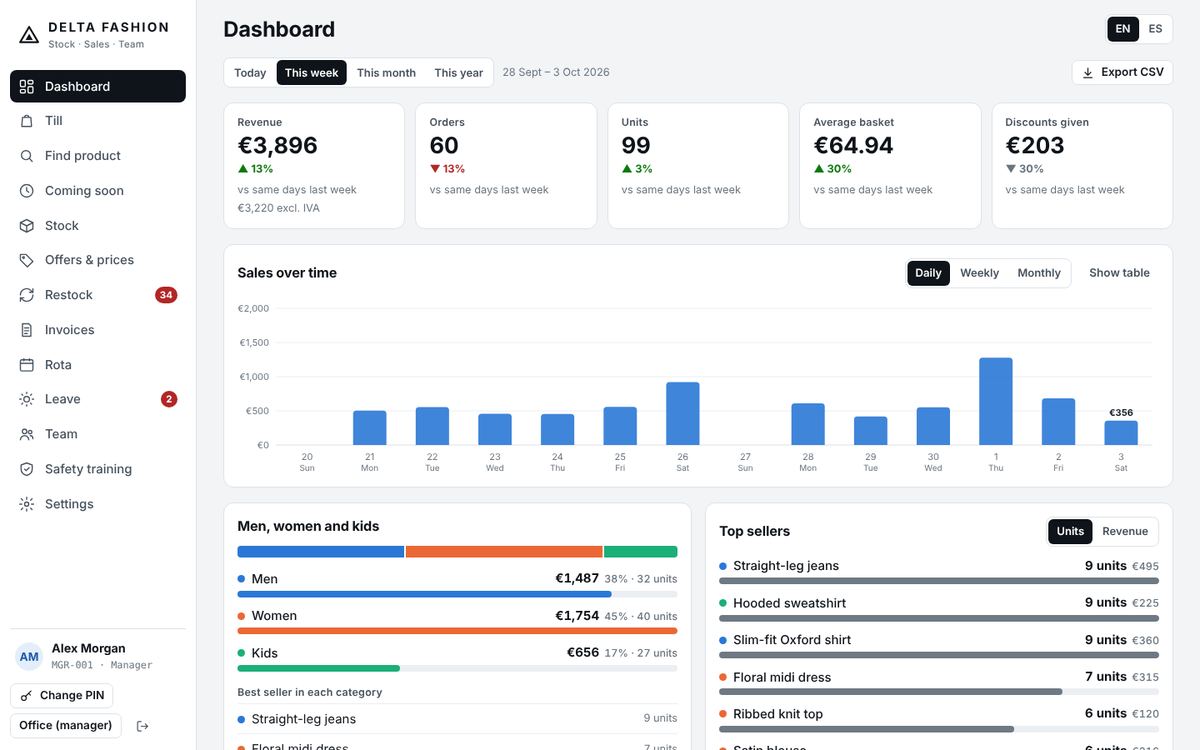Click the Coming soon clock icon
1200x750 pixels.
[27, 191]
